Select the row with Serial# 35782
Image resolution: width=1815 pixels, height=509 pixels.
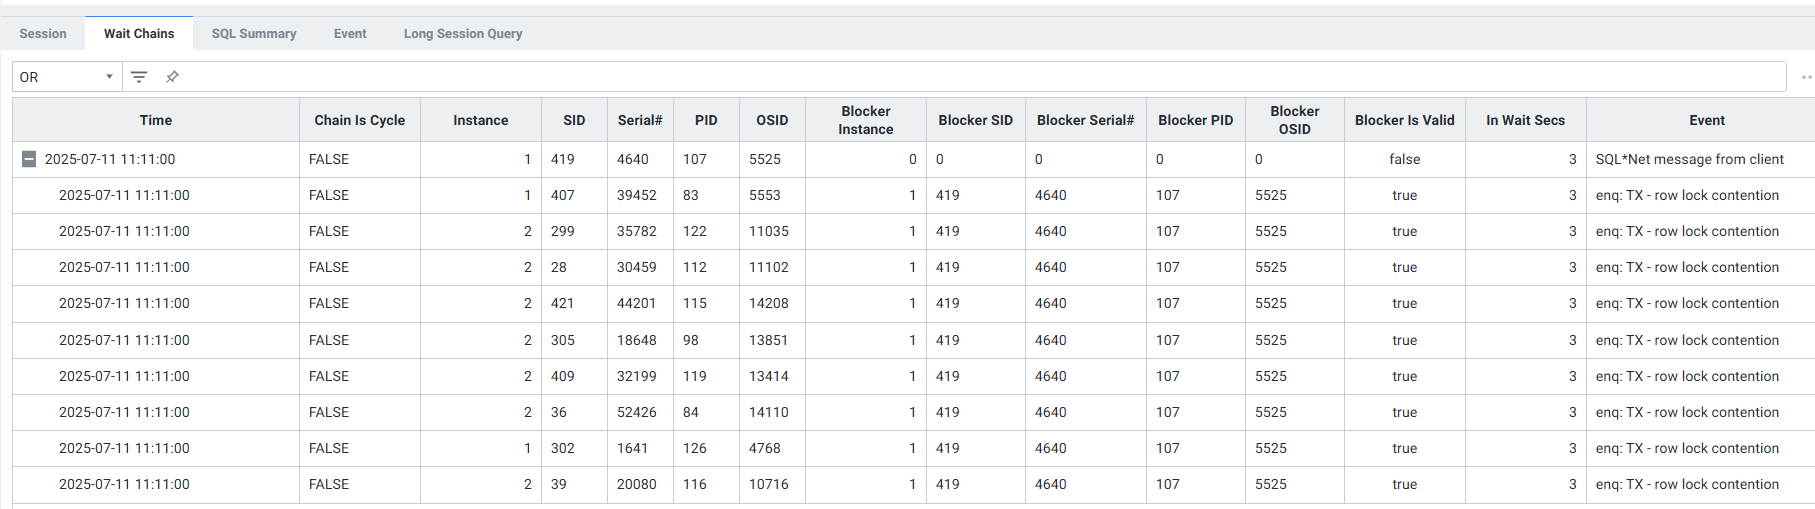click(913, 231)
